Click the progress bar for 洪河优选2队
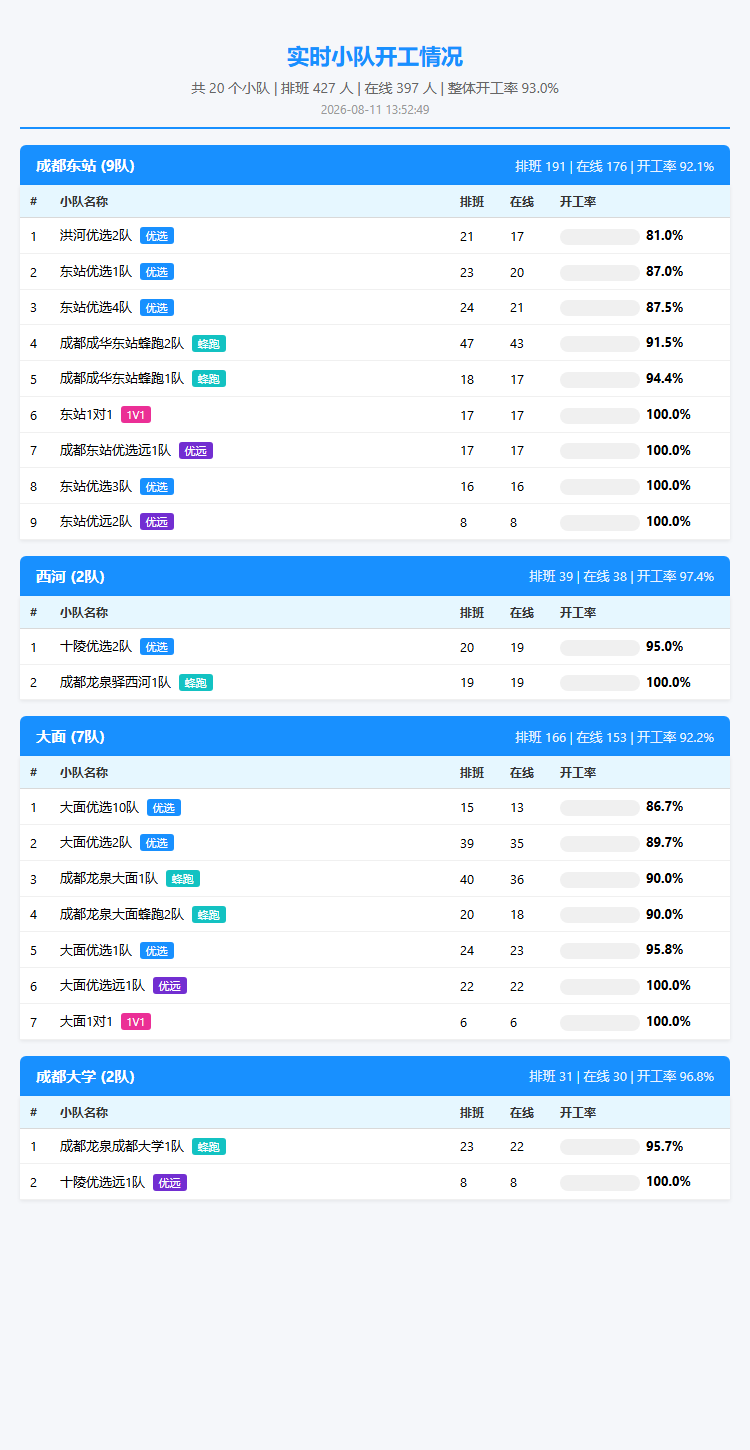 point(600,237)
